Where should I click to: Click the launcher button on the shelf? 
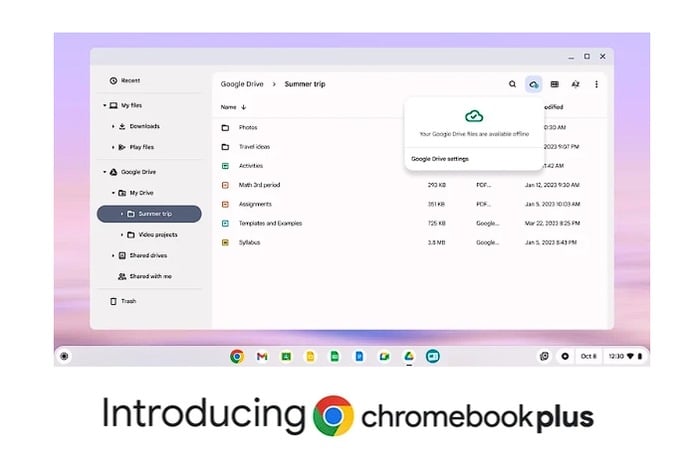tap(64, 356)
